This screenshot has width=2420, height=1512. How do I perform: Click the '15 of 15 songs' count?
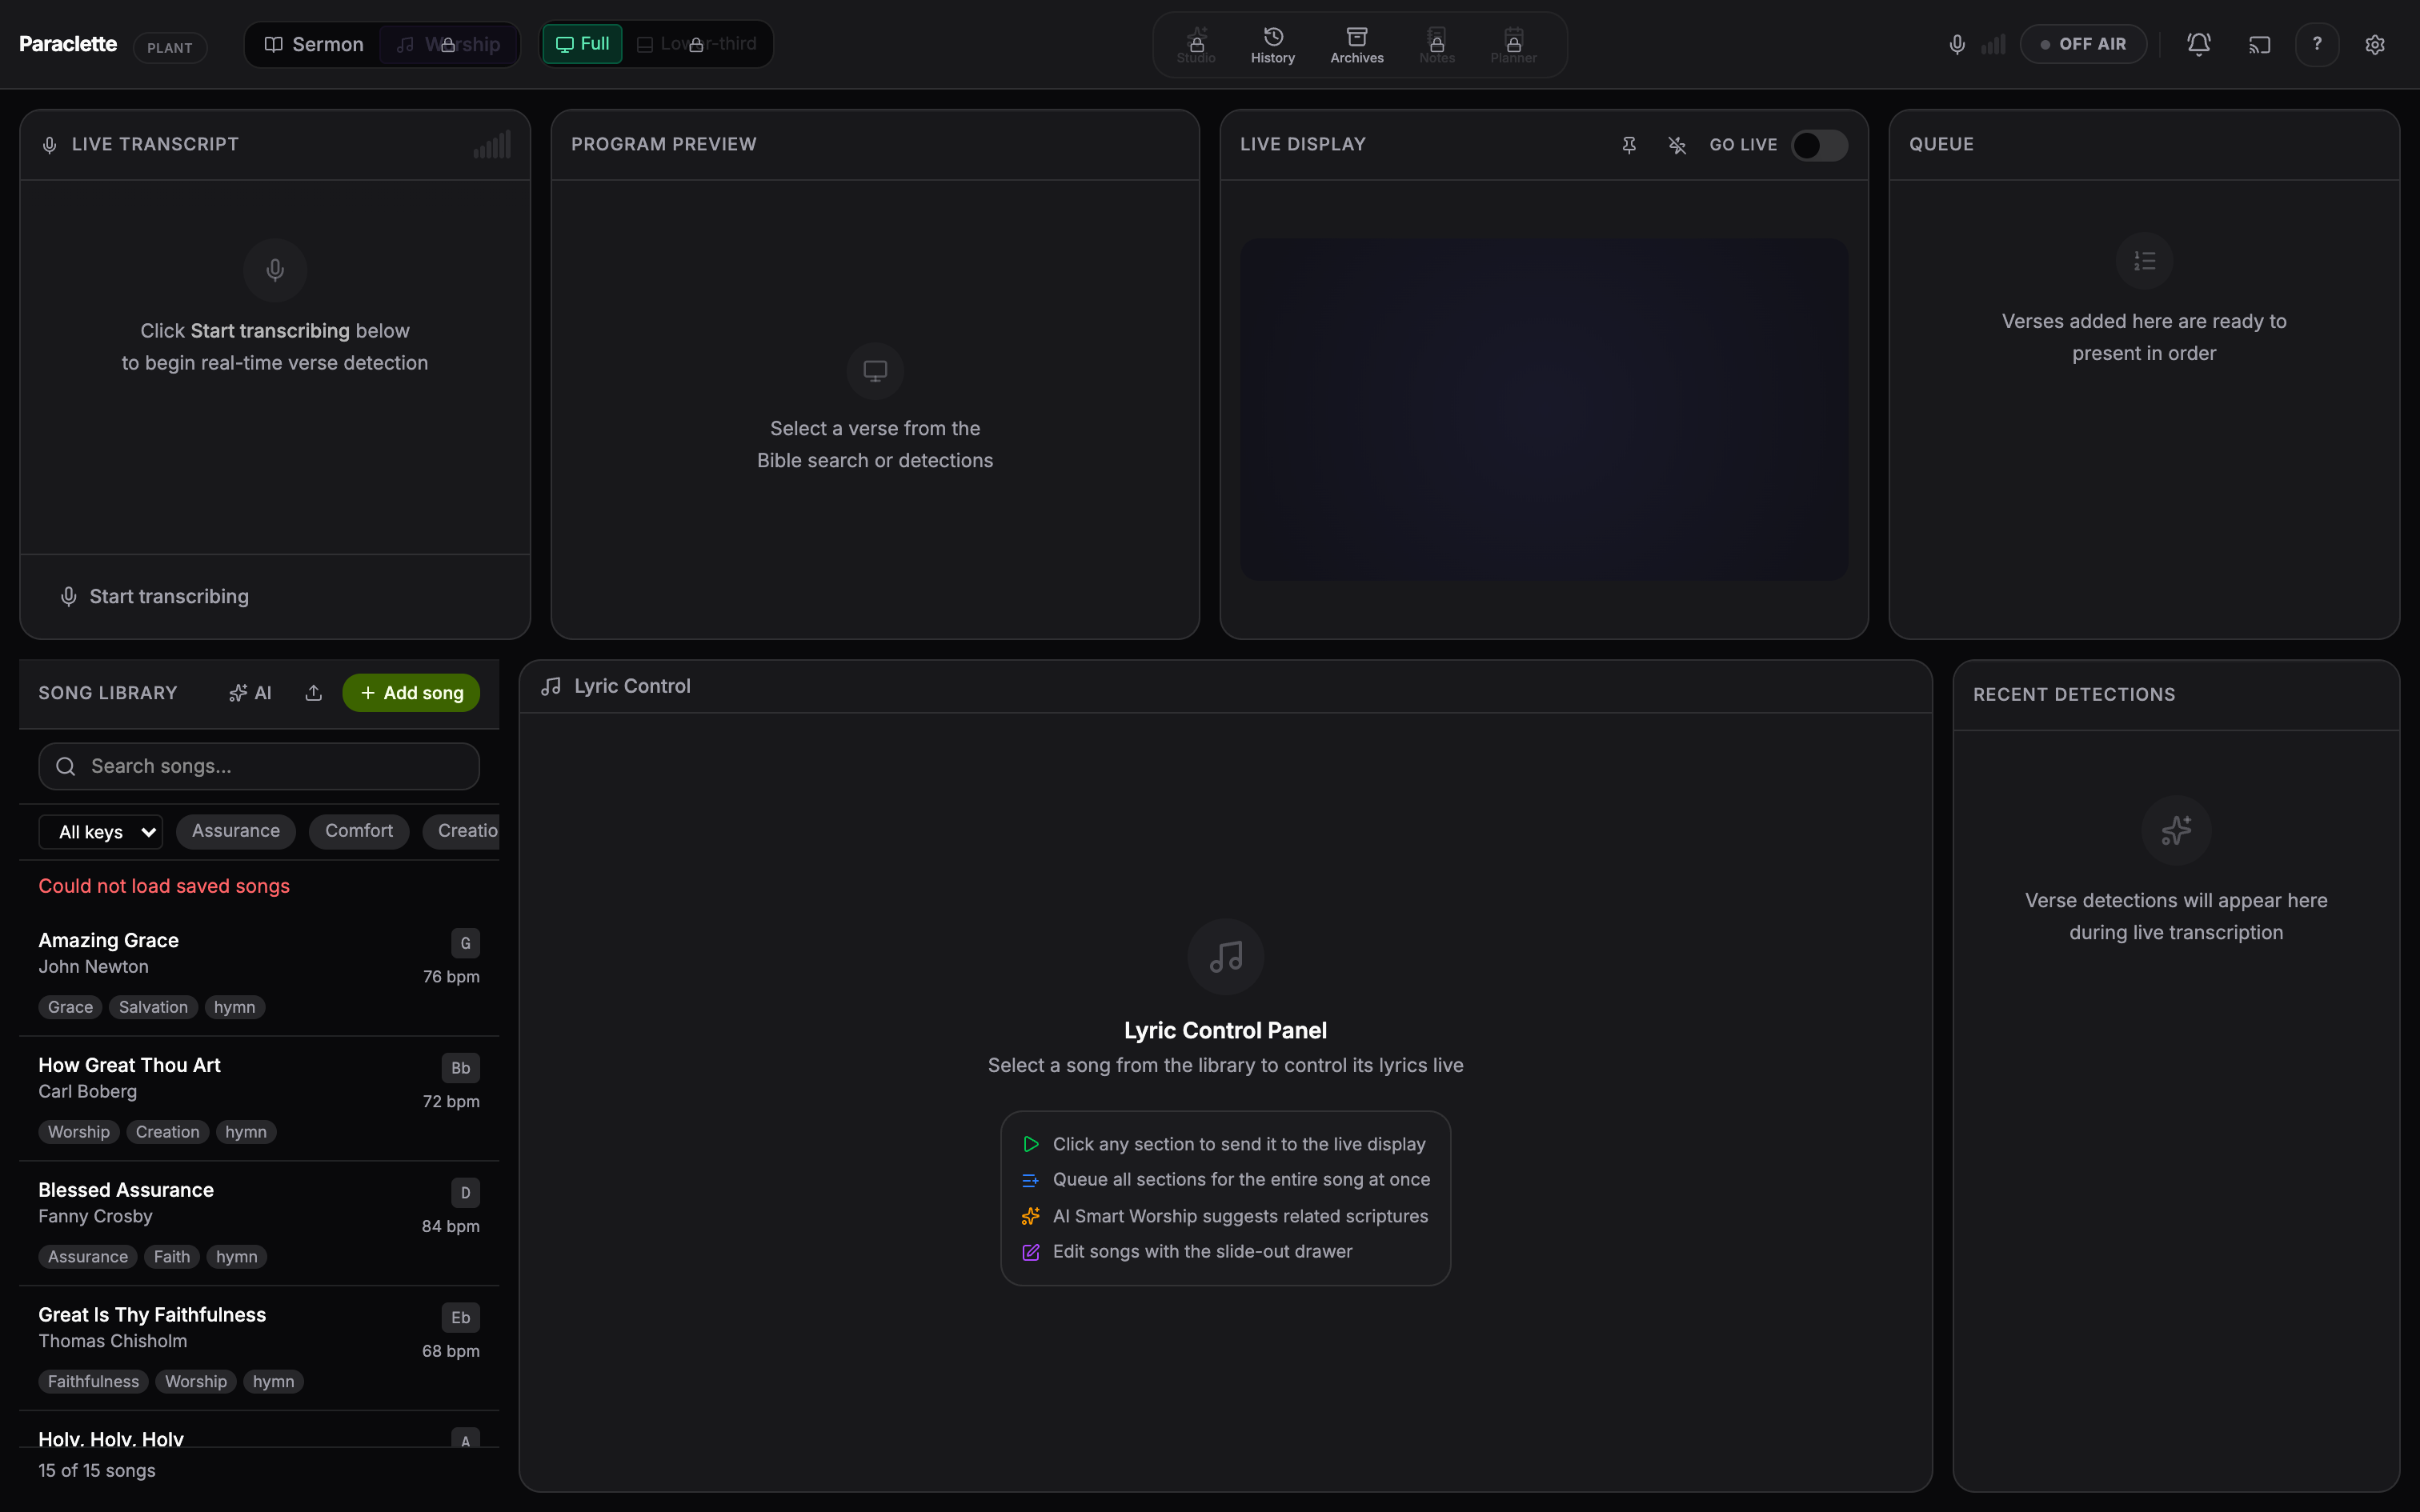pos(97,1470)
